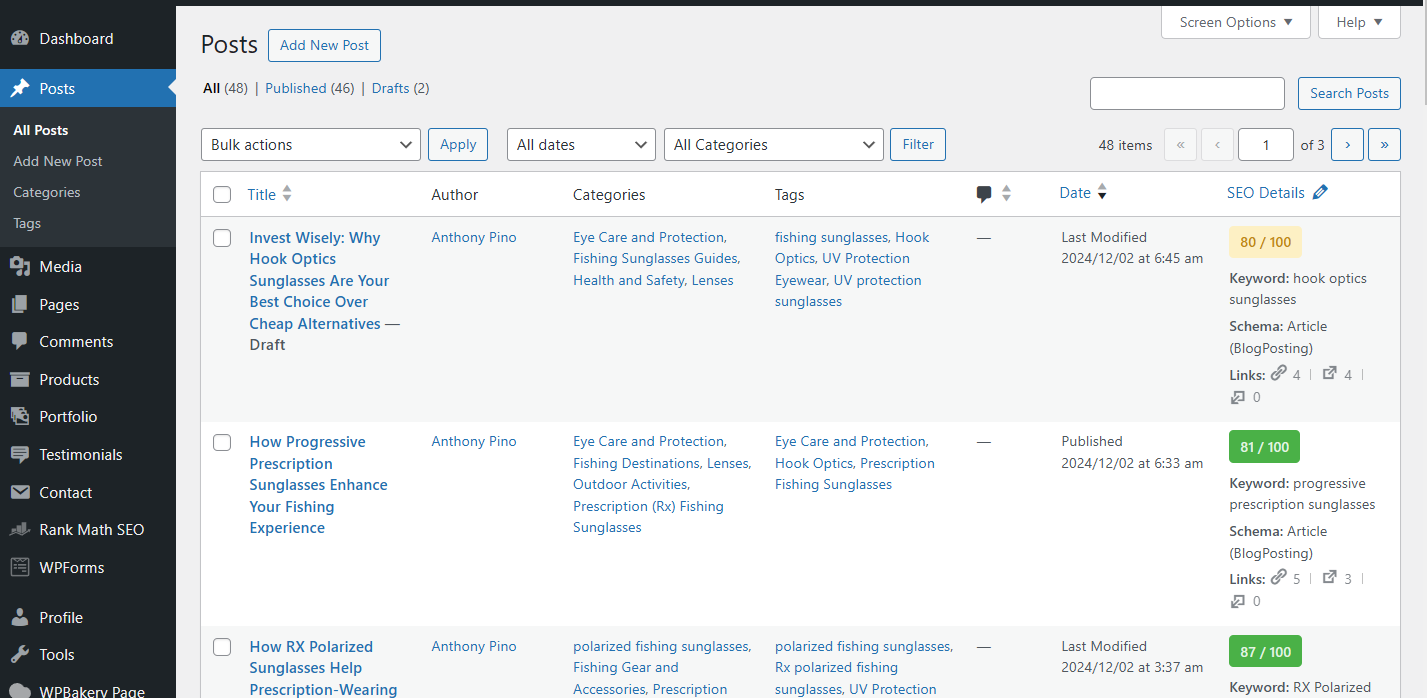Show All (48) posts

(x=225, y=88)
